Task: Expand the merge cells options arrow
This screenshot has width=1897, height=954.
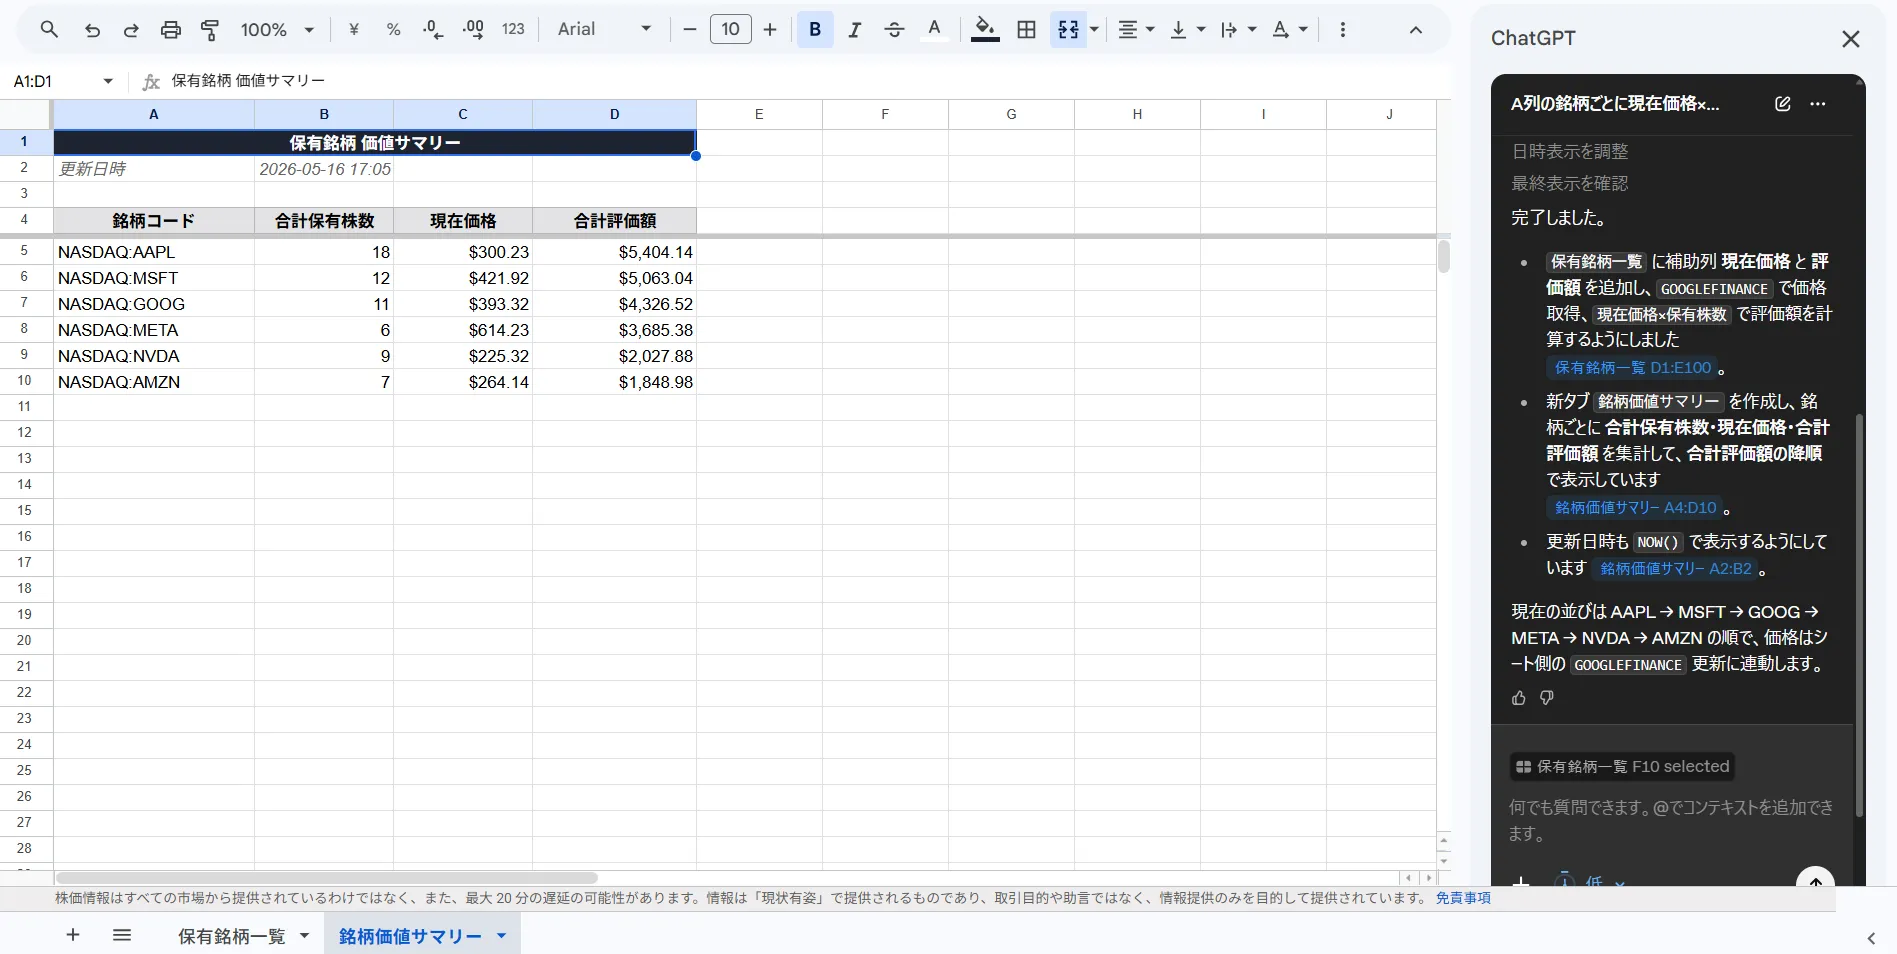Action: tap(1094, 30)
